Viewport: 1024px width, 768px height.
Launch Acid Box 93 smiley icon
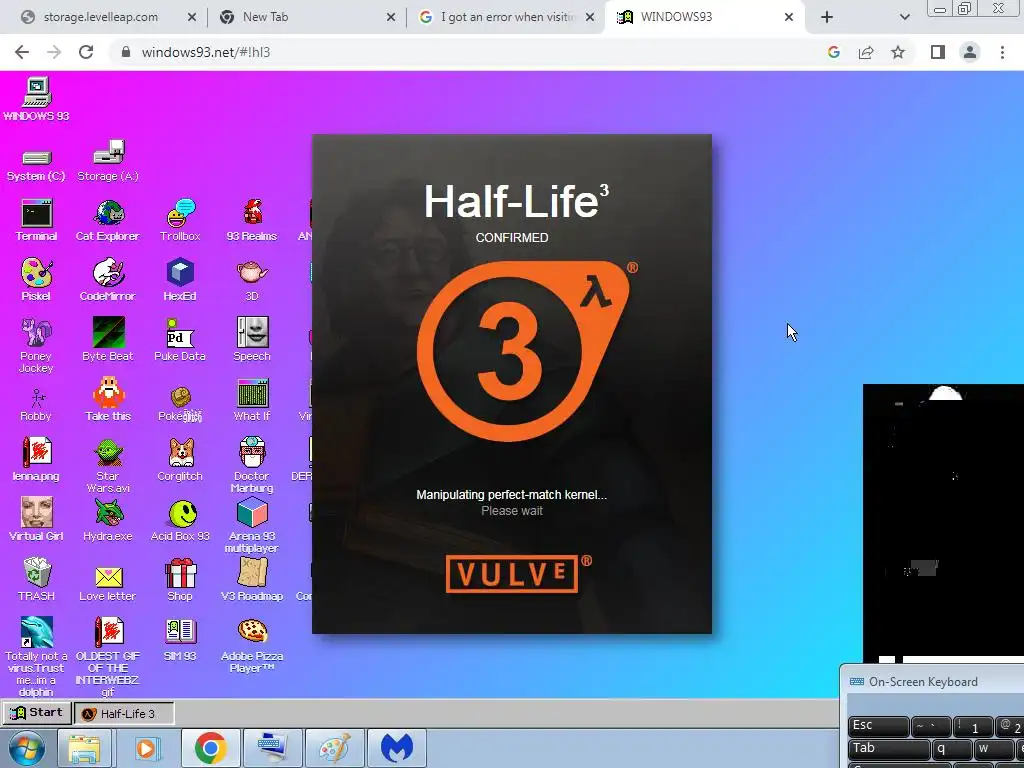click(180, 521)
